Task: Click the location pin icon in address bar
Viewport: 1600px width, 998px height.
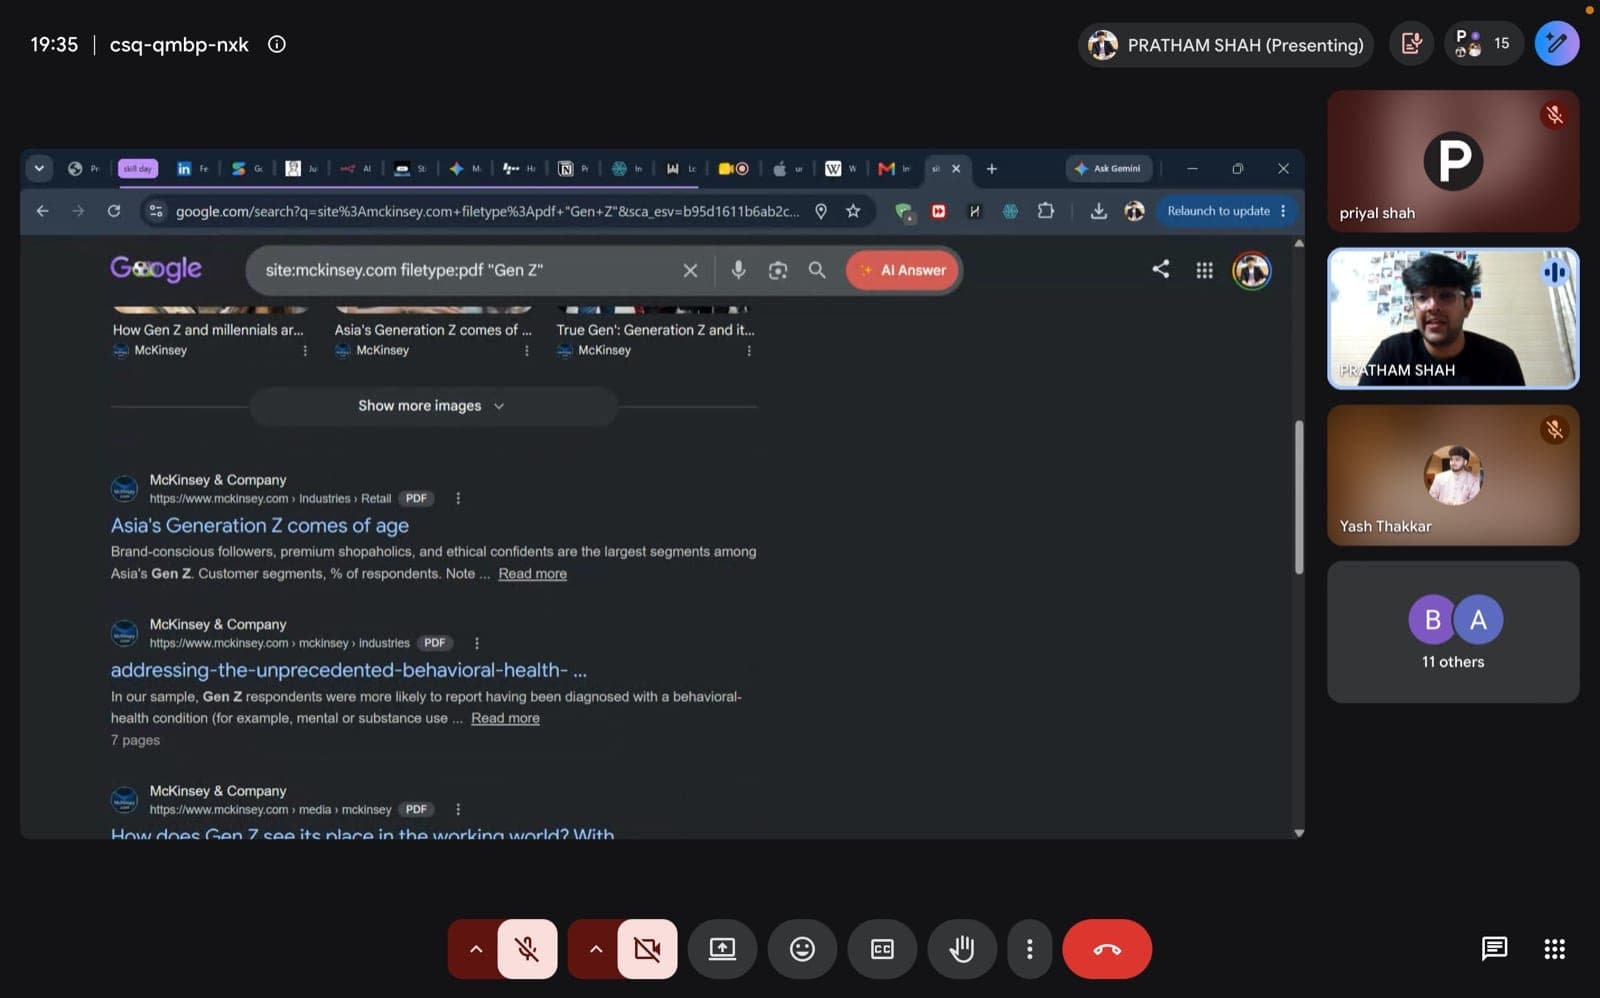Action: pos(821,211)
